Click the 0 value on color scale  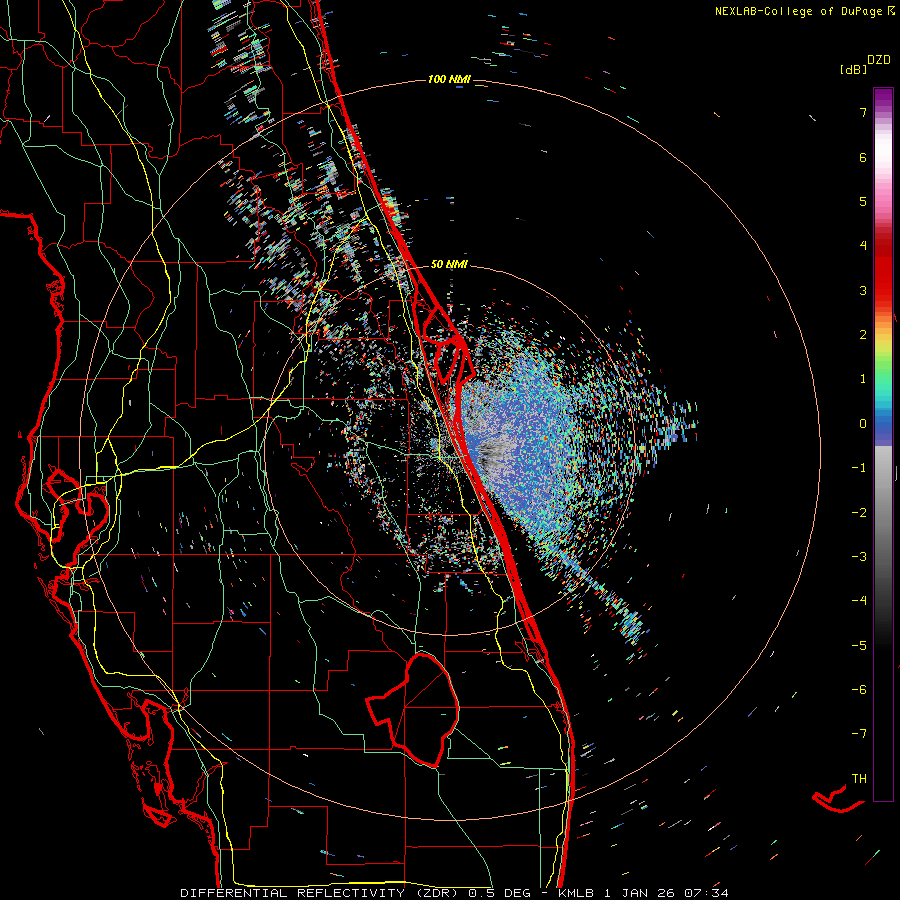pos(863,424)
